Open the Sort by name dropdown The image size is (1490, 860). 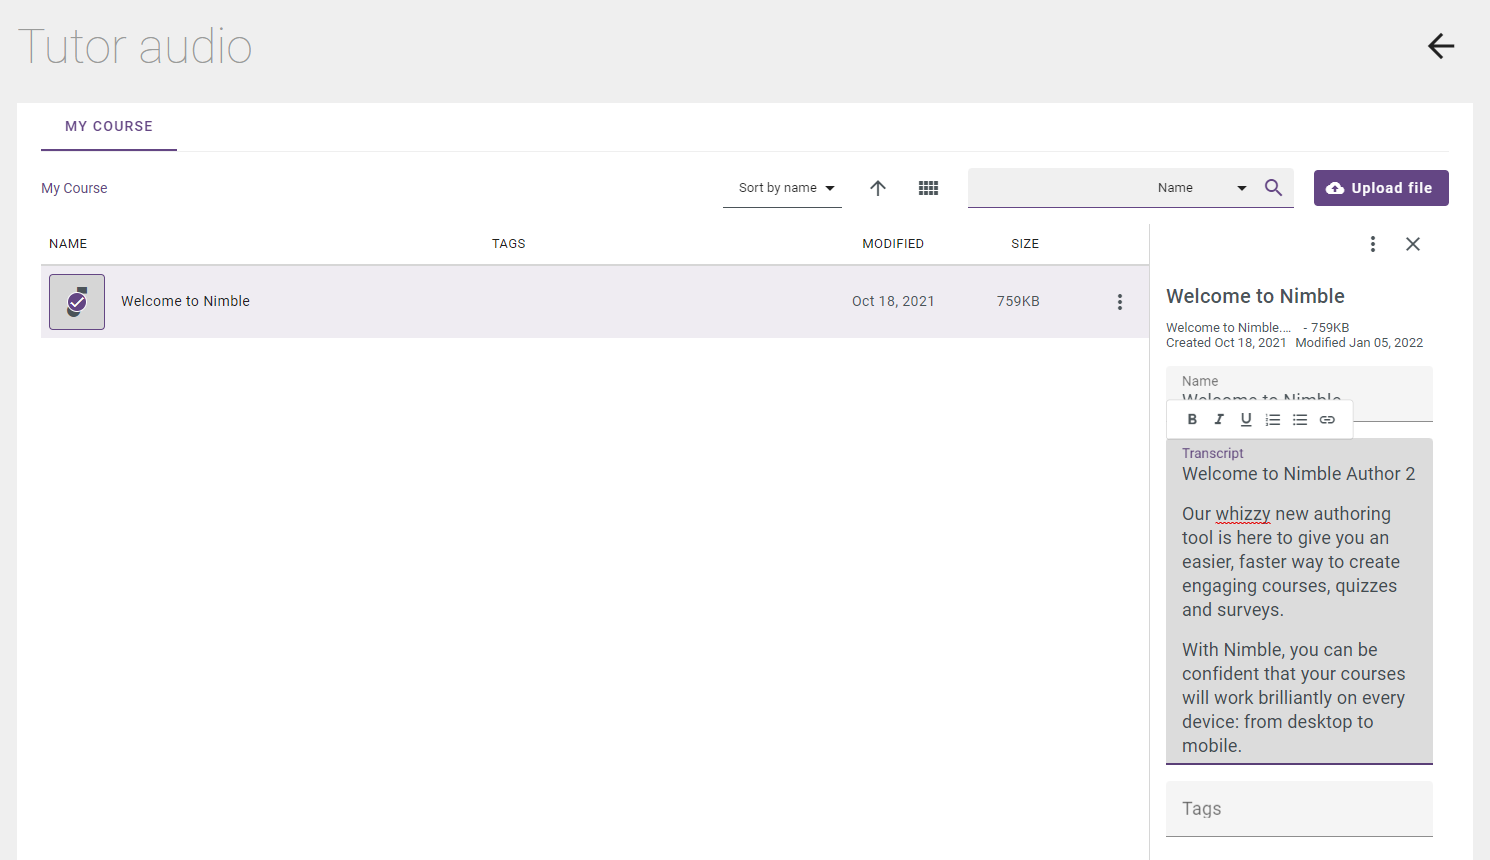click(782, 188)
